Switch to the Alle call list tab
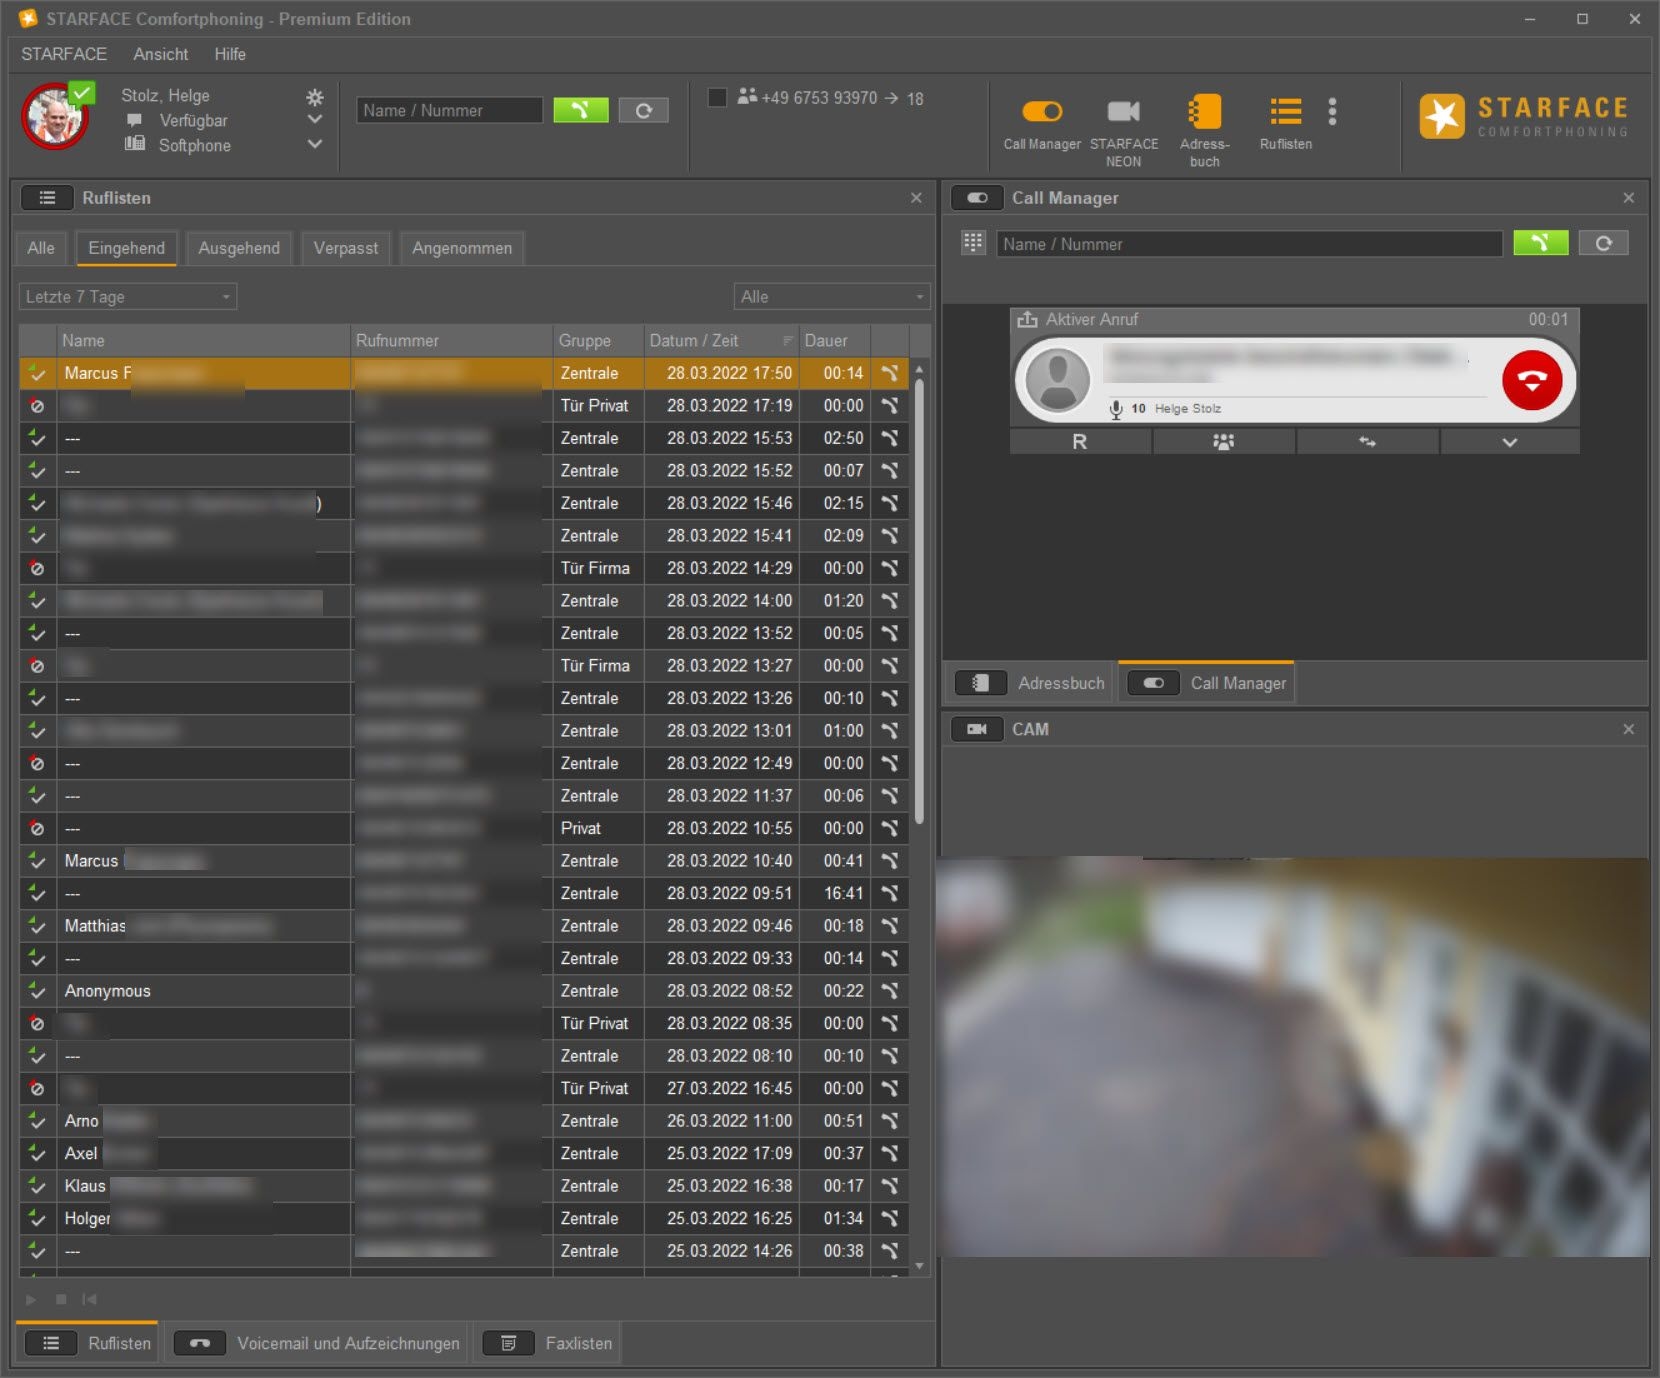Image resolution: width=1660 pixels, height=1378 pixels. (x=41, y=248)
